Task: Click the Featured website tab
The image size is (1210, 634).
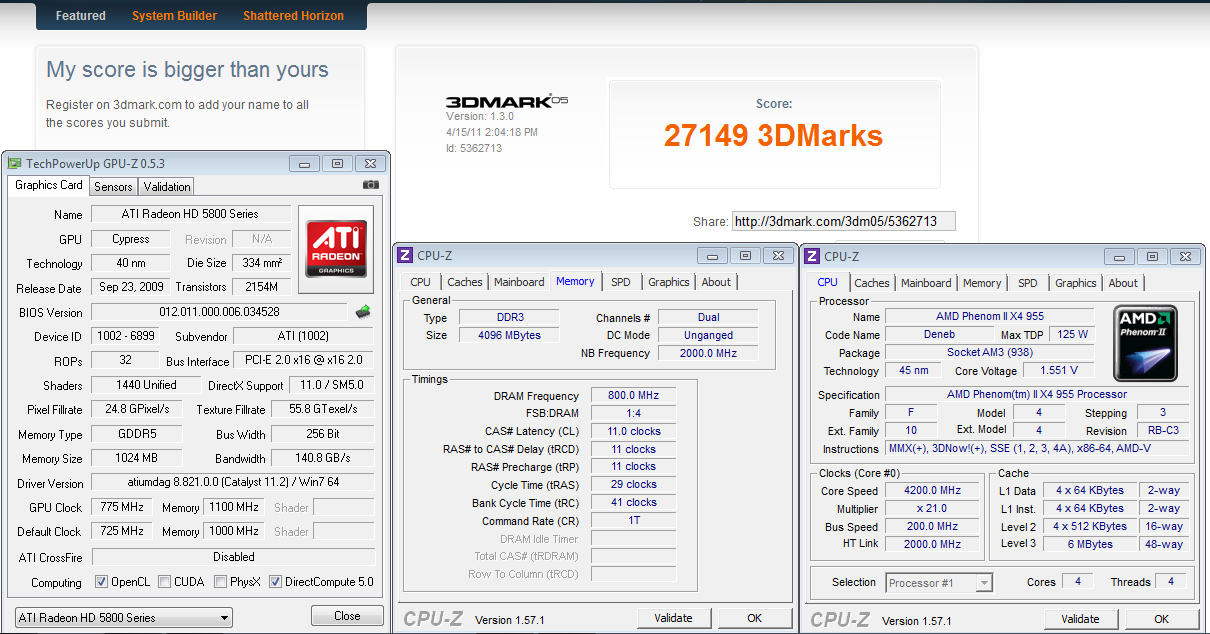Action: pos(81,16)
